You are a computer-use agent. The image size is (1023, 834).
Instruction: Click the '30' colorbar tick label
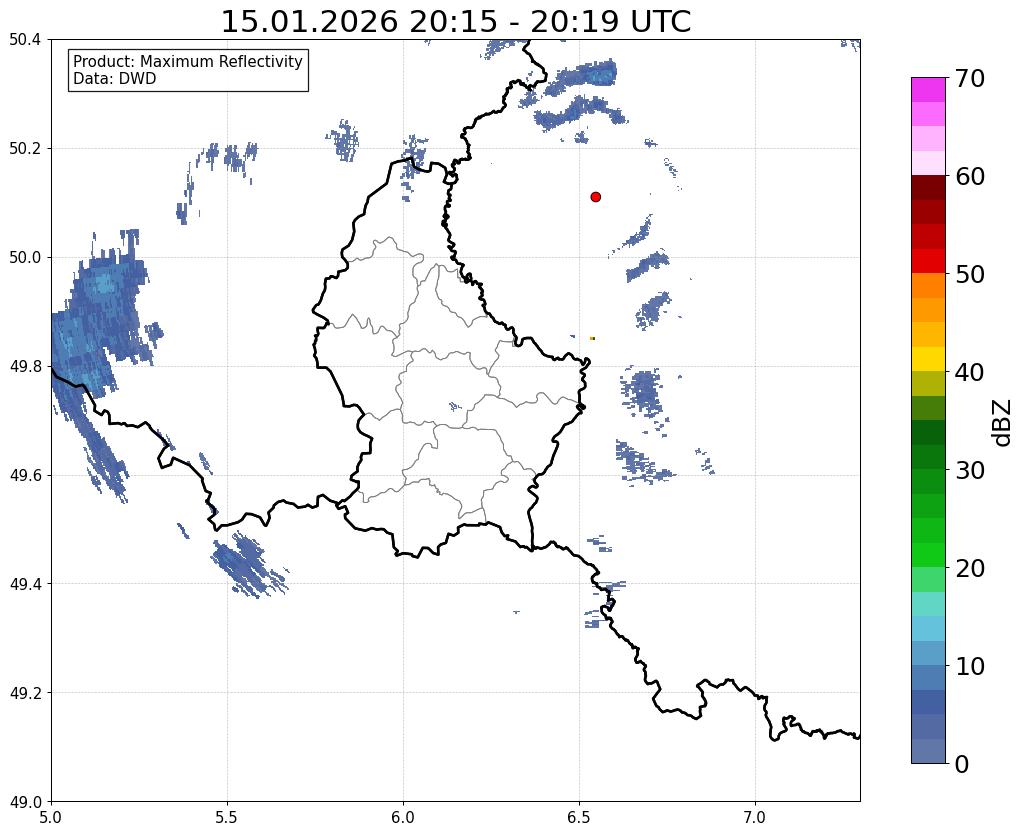(x=970, y=470)
